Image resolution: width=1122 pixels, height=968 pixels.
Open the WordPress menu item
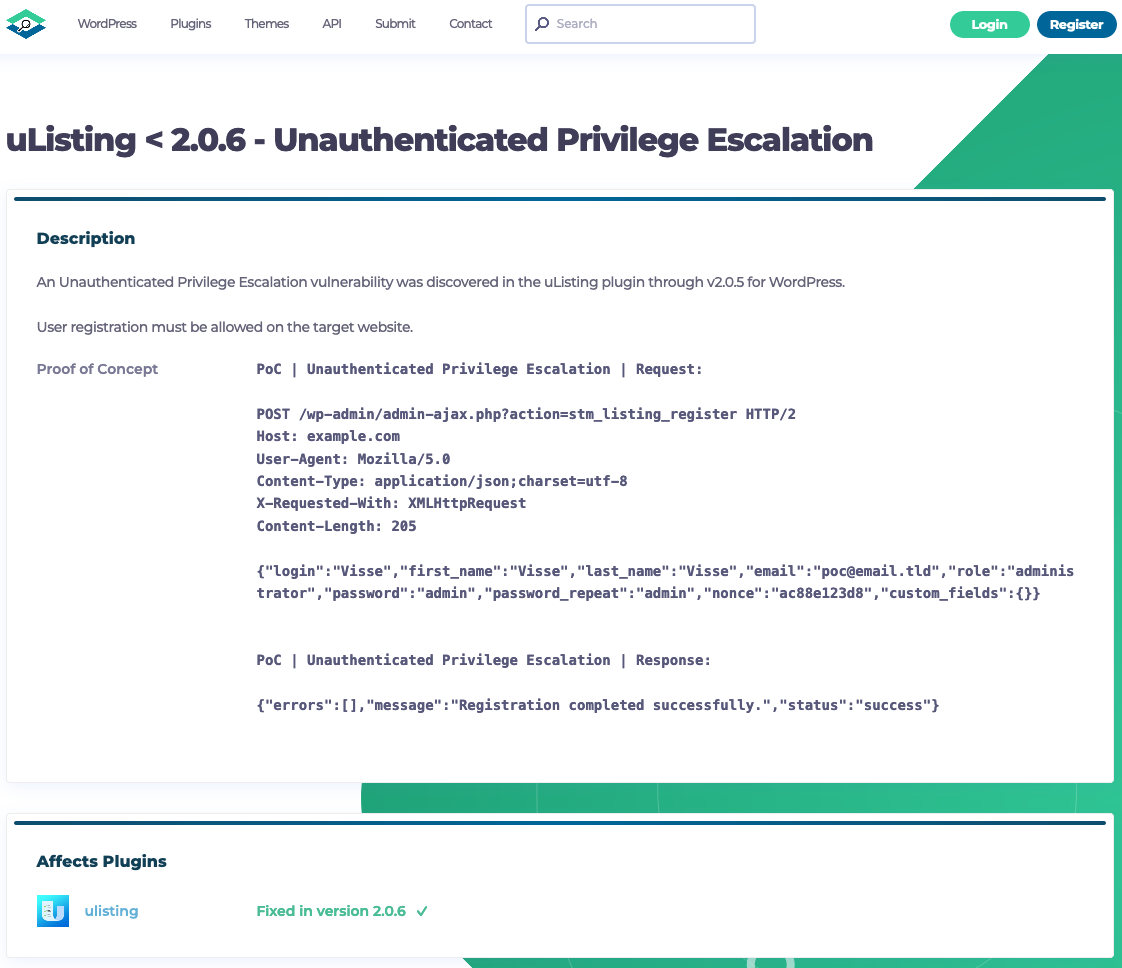pyautogui.click(x=107, y=24)
